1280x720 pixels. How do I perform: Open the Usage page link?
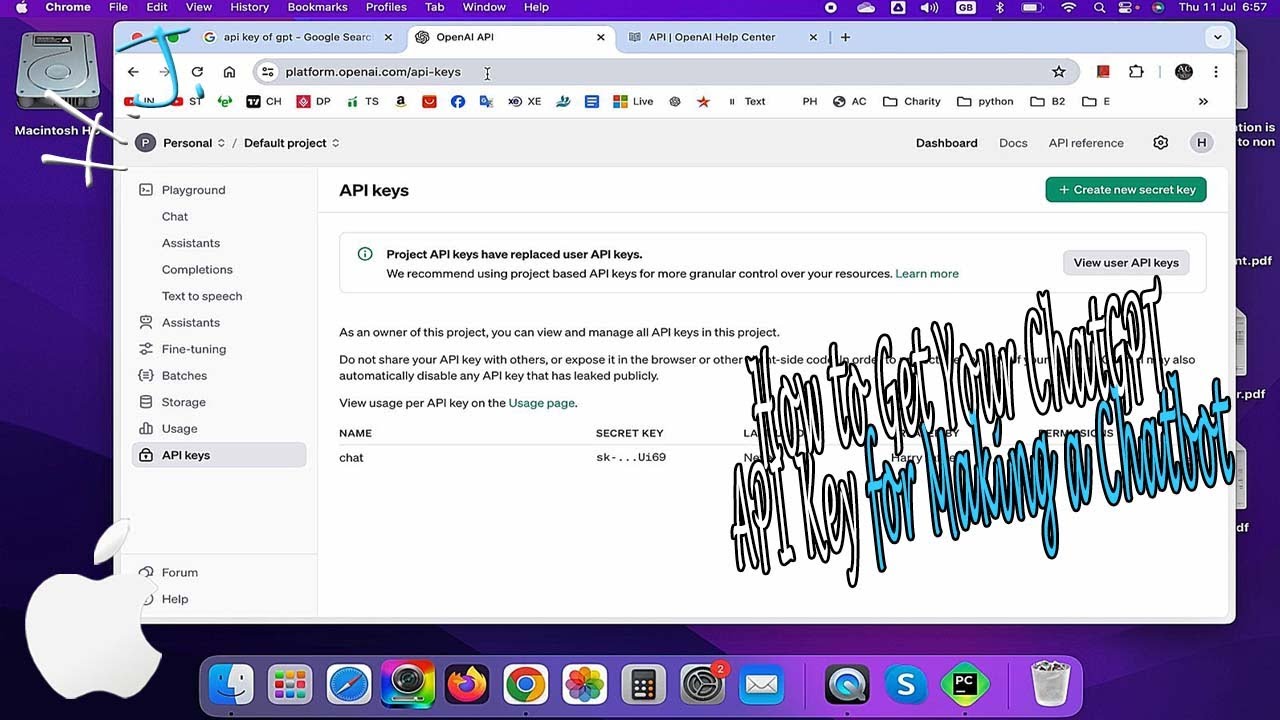click(541, 403)
